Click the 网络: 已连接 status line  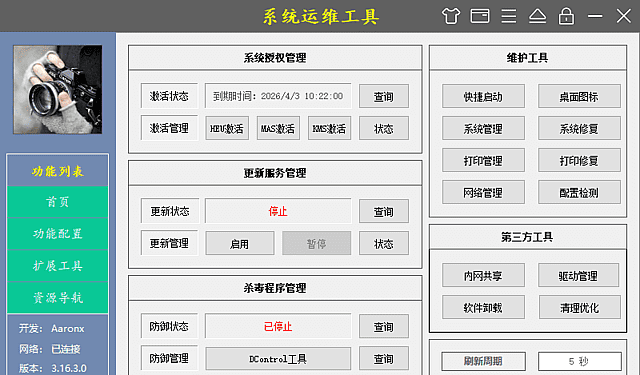tap(50, 349)
